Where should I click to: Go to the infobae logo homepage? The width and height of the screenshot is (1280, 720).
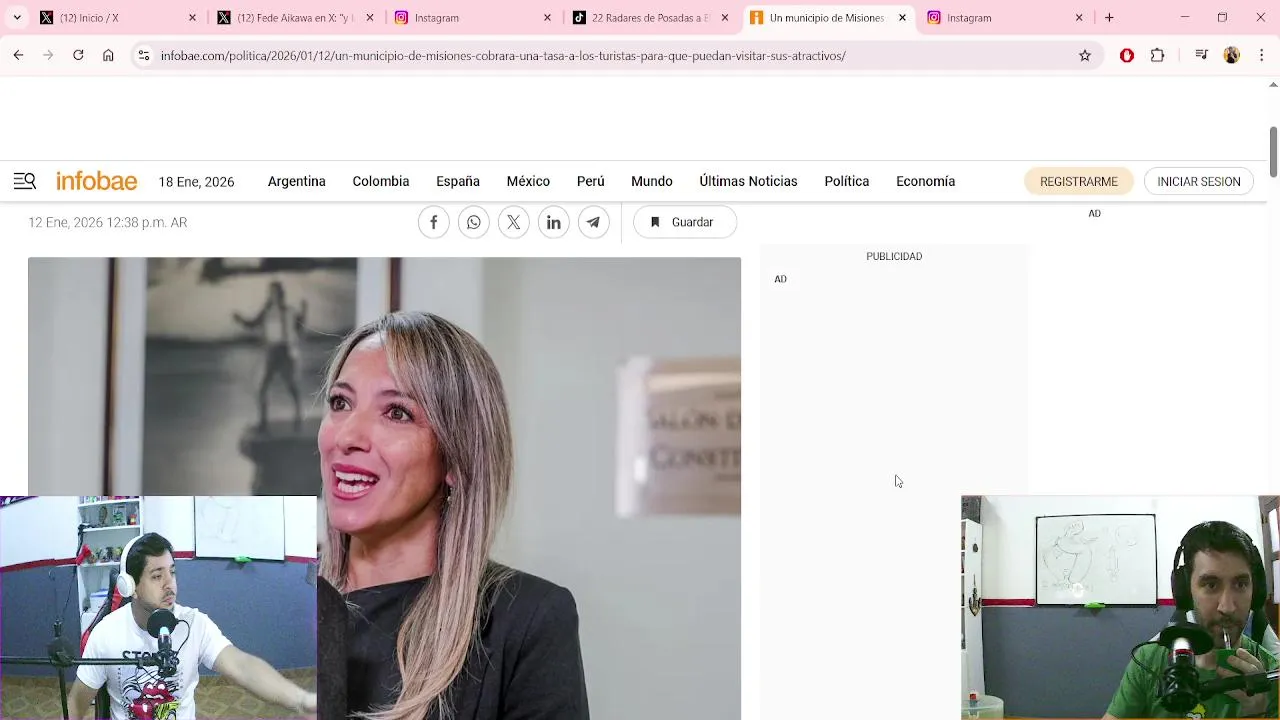[x=97, y=181]
